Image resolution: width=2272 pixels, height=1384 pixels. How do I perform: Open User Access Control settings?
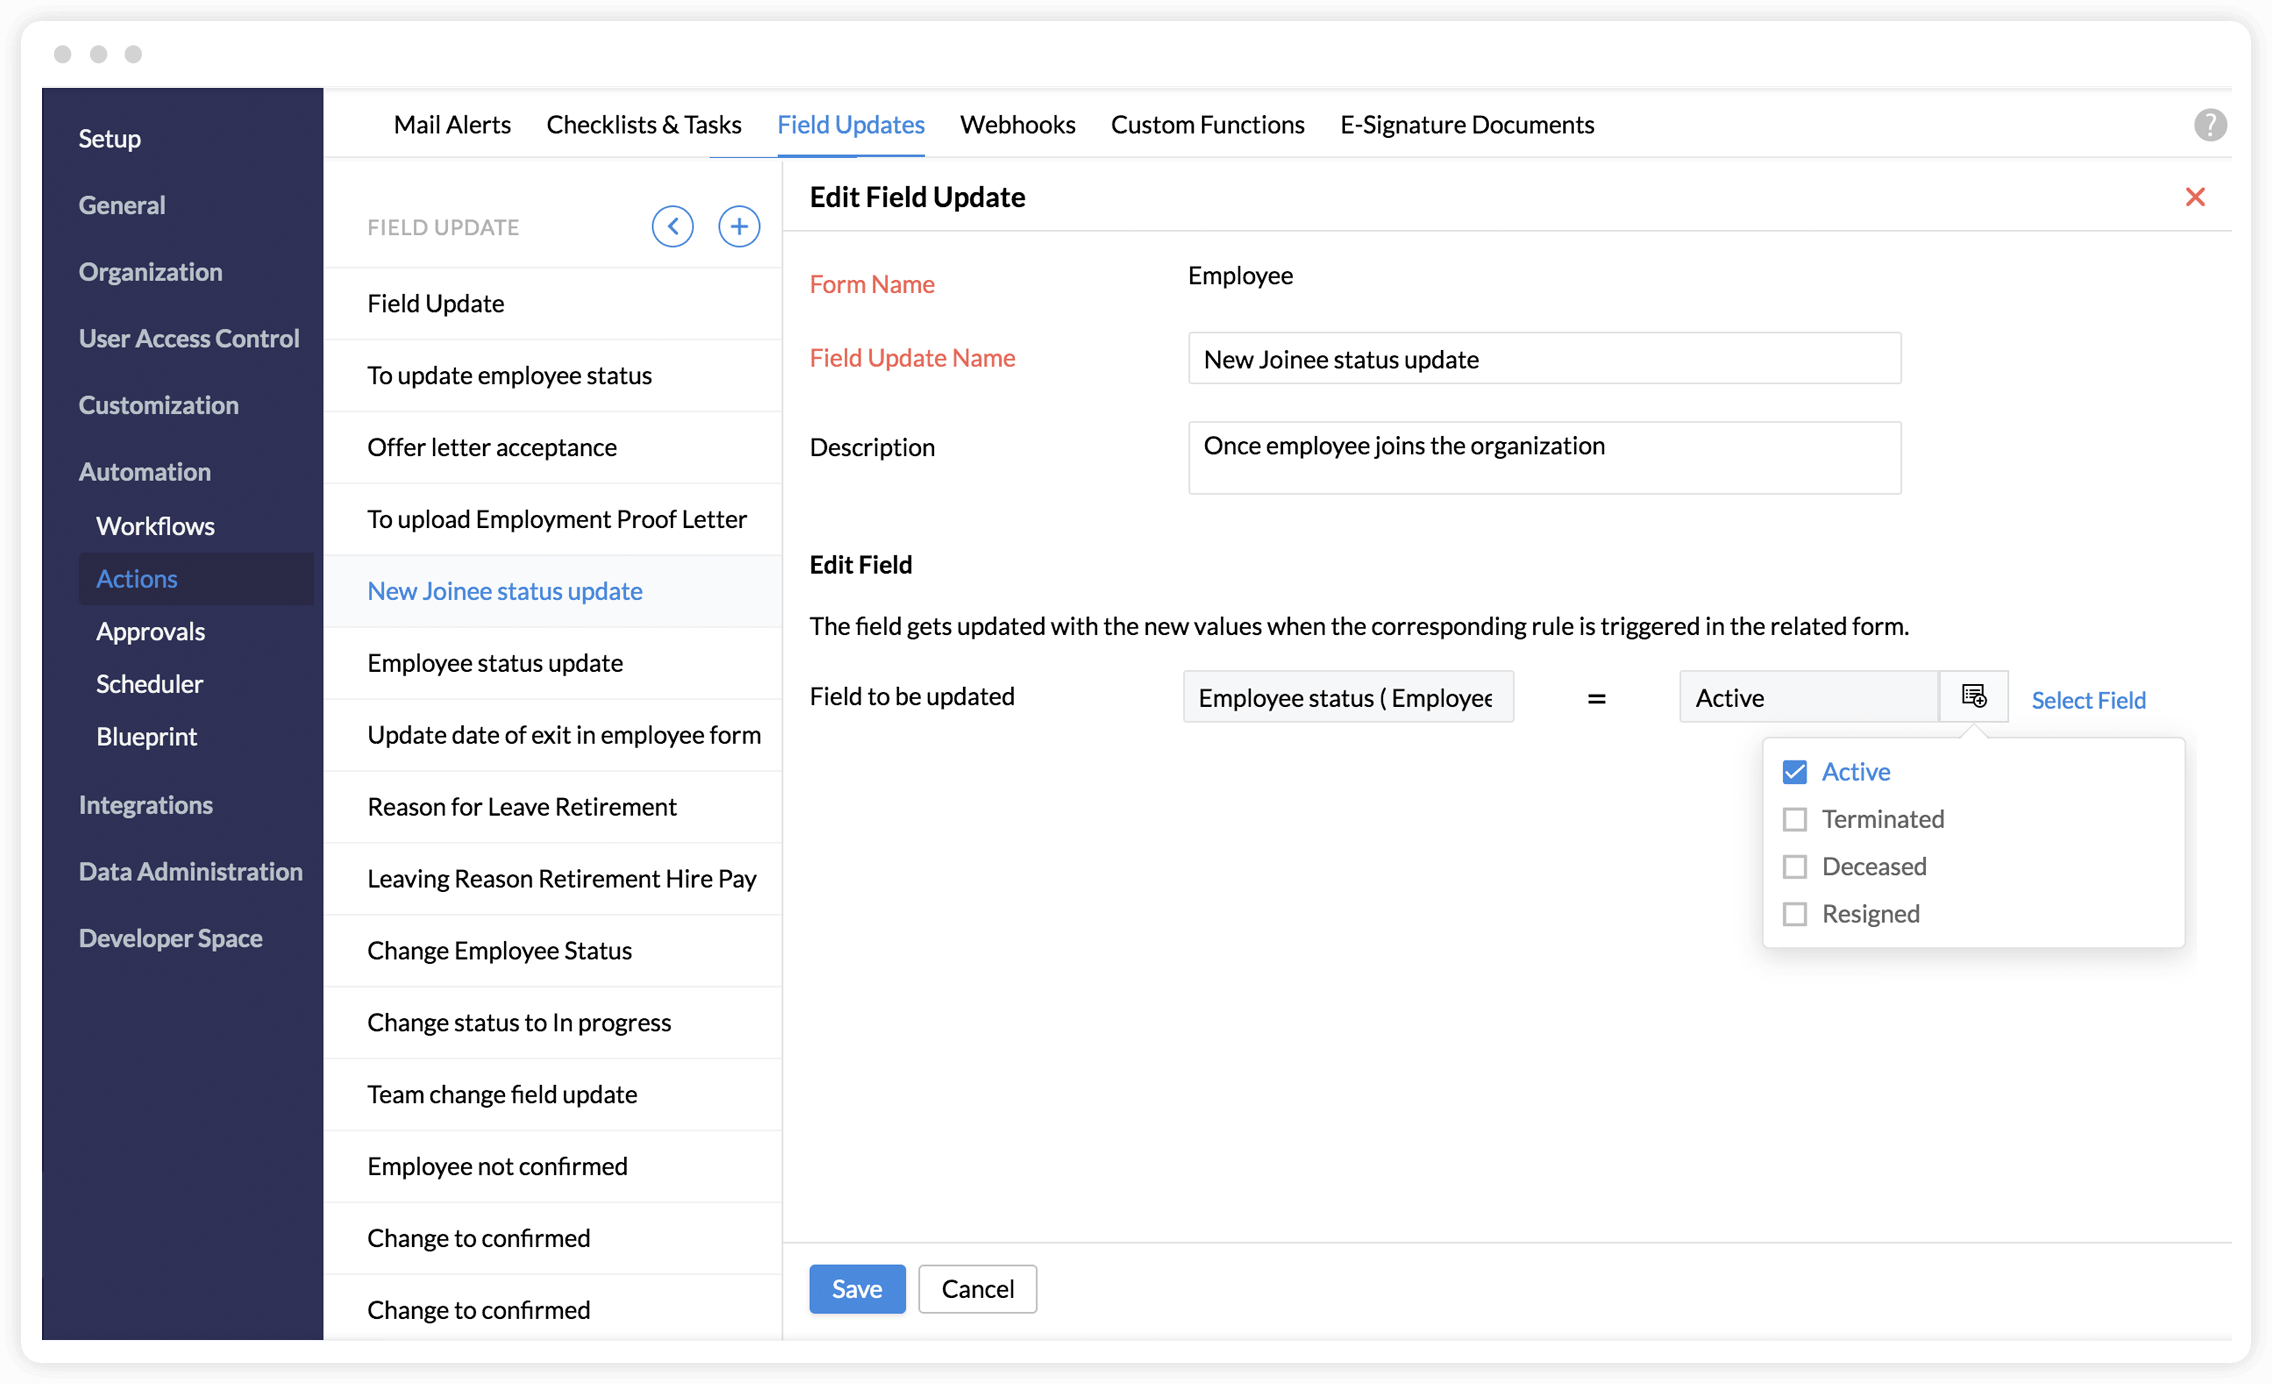(189, 338)
